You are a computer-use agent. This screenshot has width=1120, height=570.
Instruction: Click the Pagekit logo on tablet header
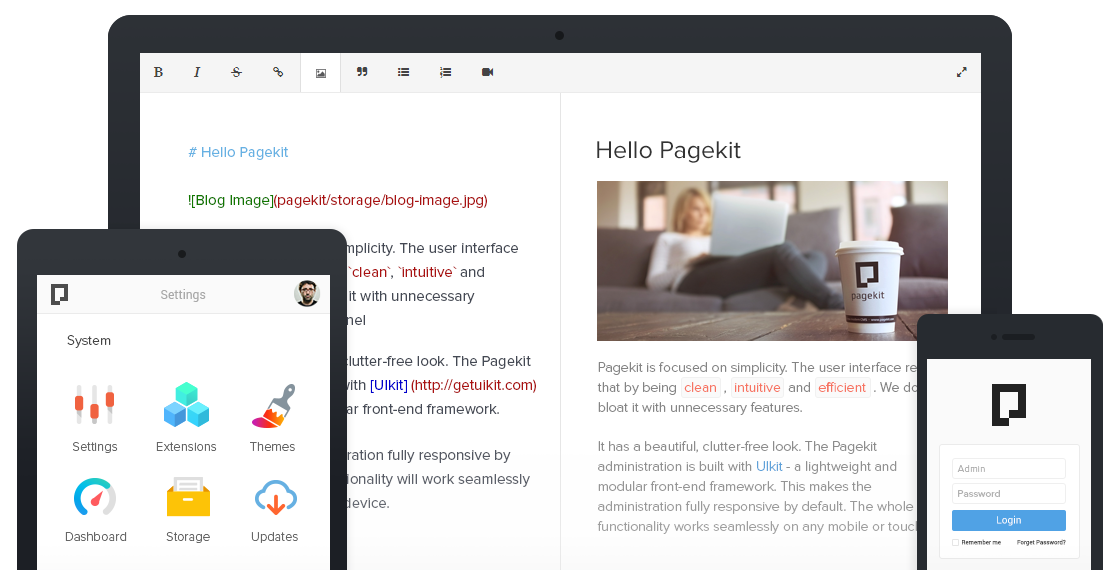[x=59, y=294]
